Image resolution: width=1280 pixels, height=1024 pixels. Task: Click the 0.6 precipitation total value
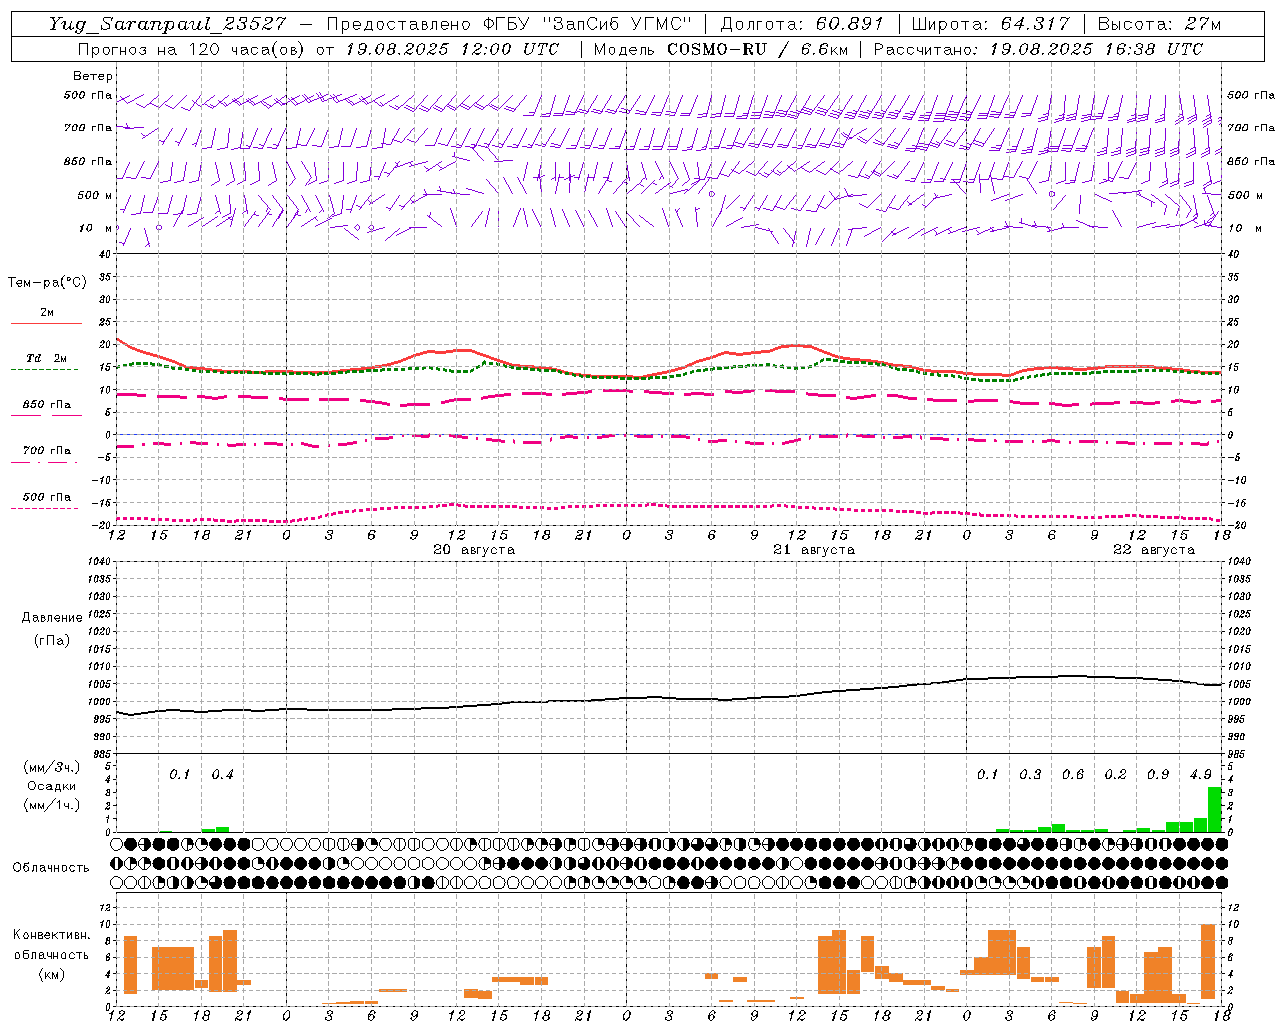[1073, 774]
